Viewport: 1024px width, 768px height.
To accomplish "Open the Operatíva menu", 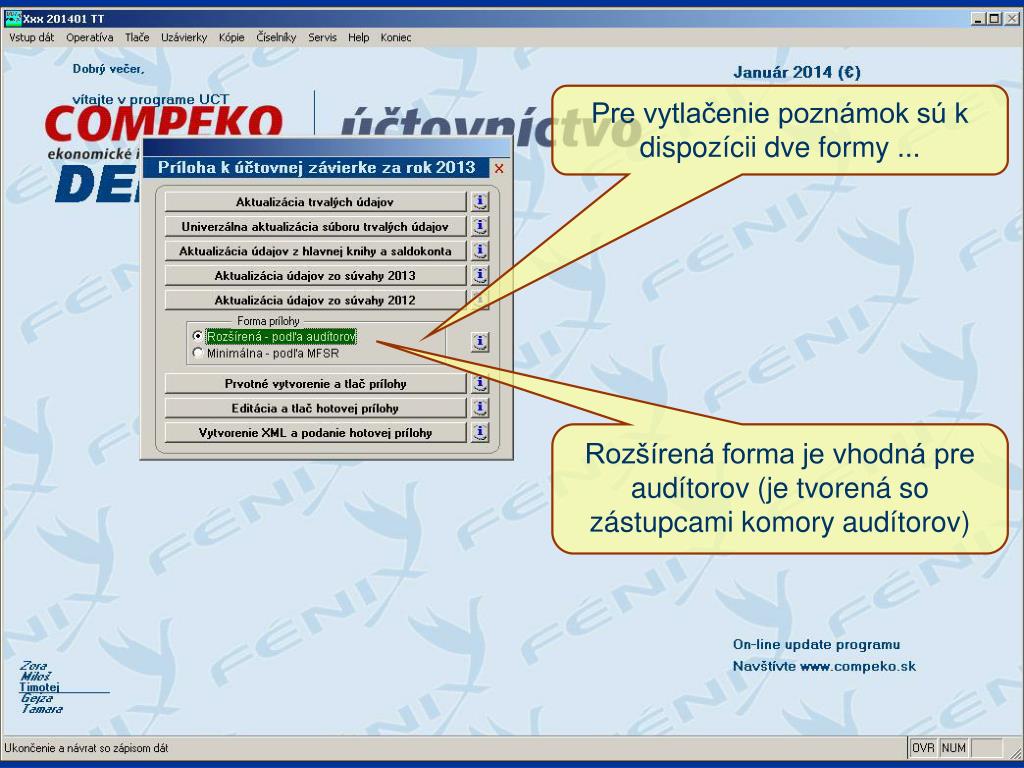I will click(x=89, y=38).
